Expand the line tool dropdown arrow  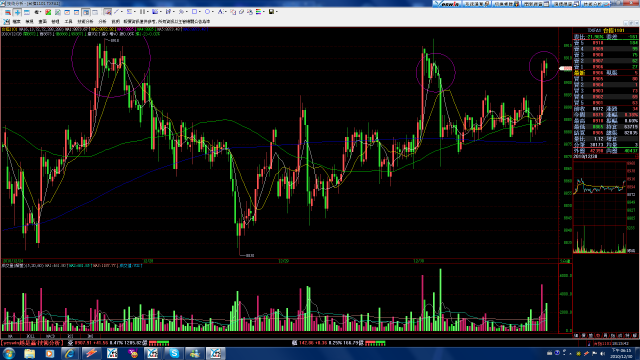(122, 12)
